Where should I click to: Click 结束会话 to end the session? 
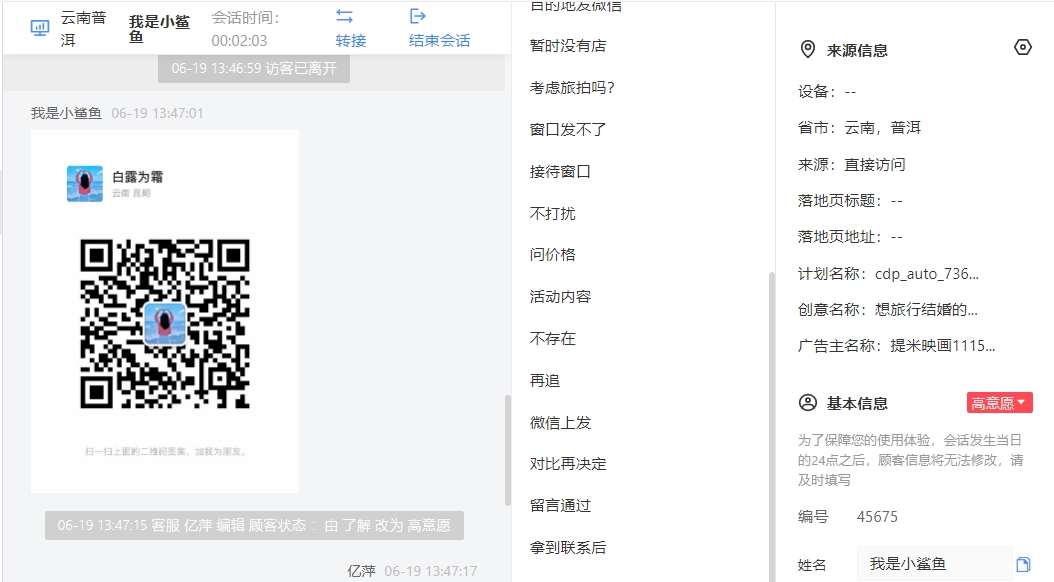440,40
